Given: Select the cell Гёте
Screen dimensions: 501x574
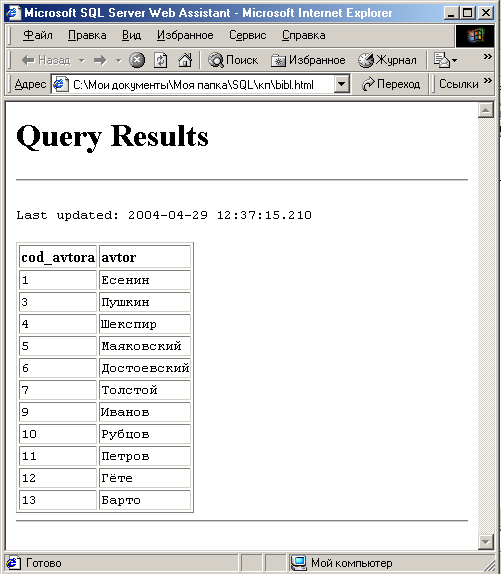Looking at the screenshot, I should [x=145, y=478].
